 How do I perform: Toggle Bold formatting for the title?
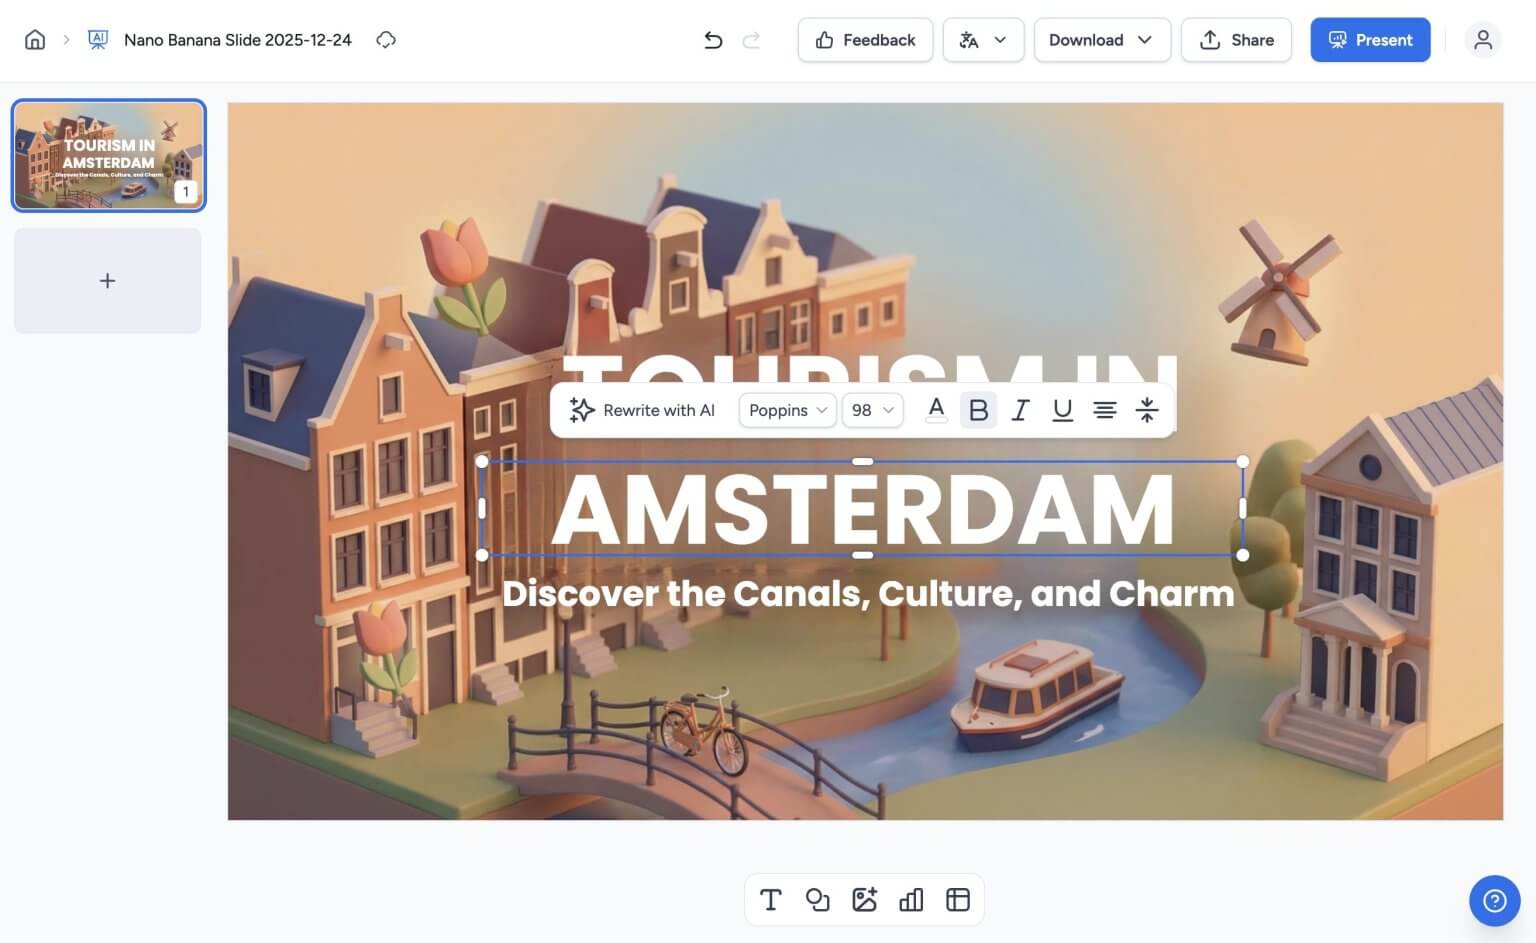tap(978, 409)
